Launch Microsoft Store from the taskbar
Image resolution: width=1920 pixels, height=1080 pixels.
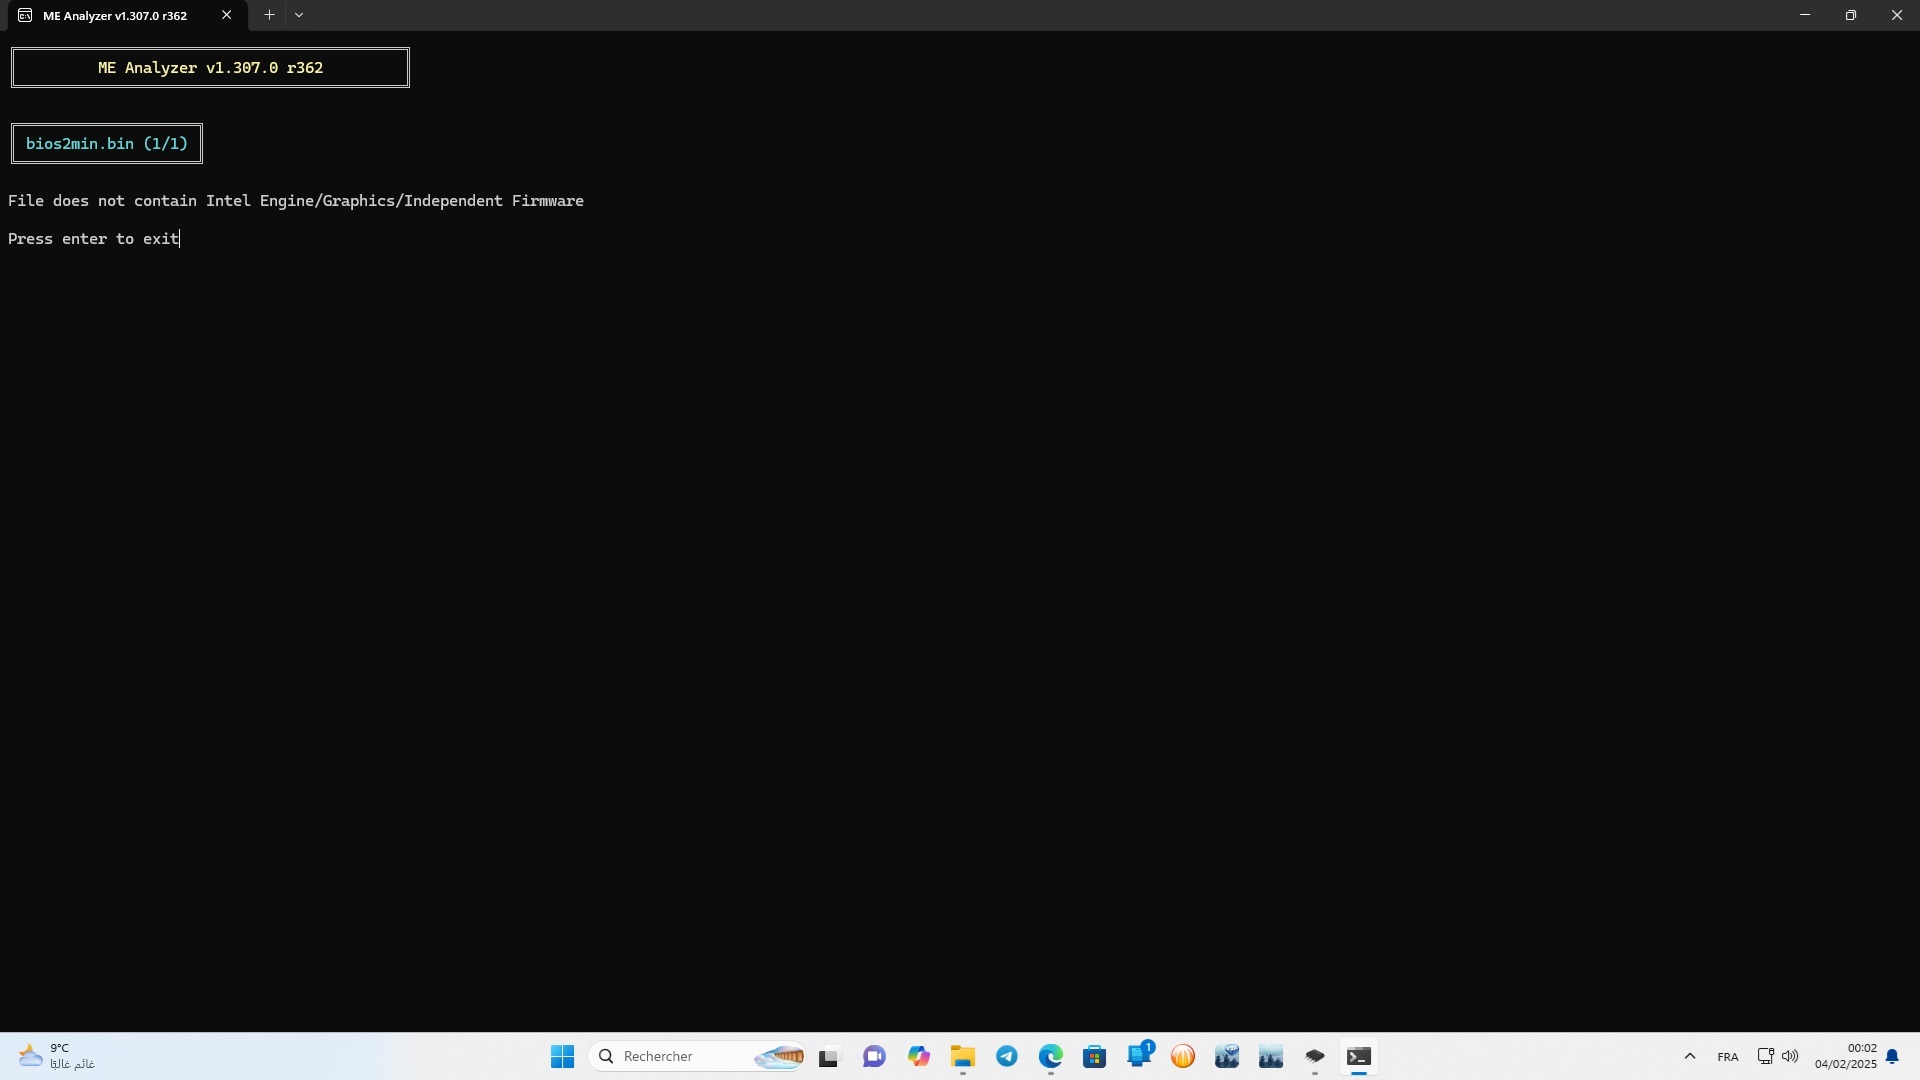[1094, 1057]
